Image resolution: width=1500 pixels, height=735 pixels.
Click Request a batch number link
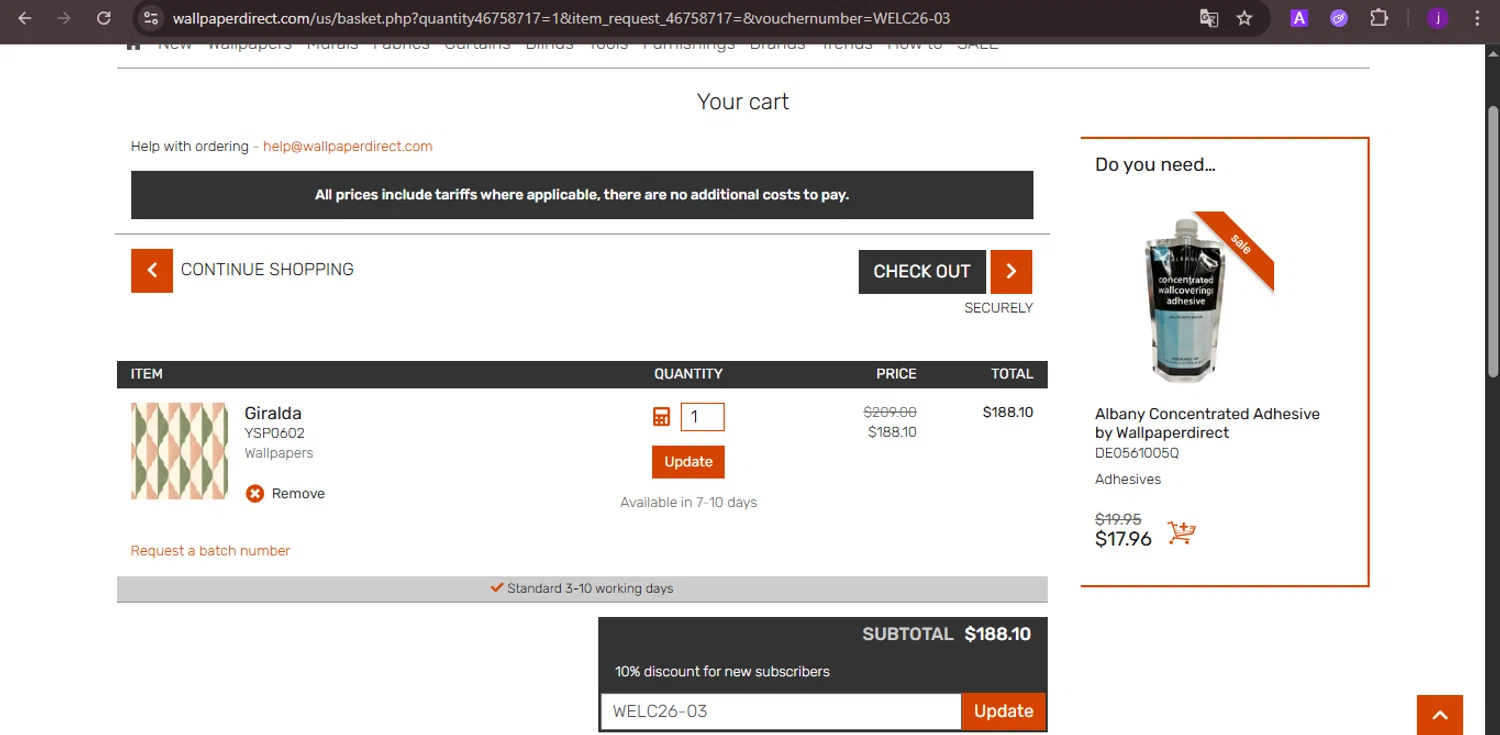click(210, 550)
